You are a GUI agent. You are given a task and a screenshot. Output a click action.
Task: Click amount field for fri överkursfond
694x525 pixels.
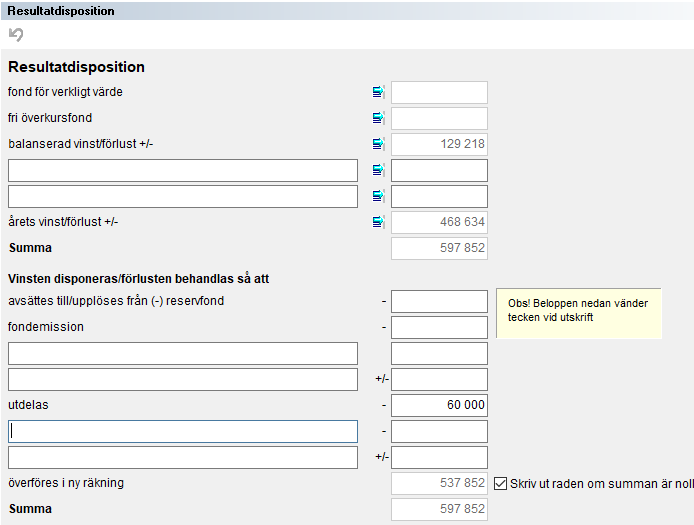tap(439, 118)
